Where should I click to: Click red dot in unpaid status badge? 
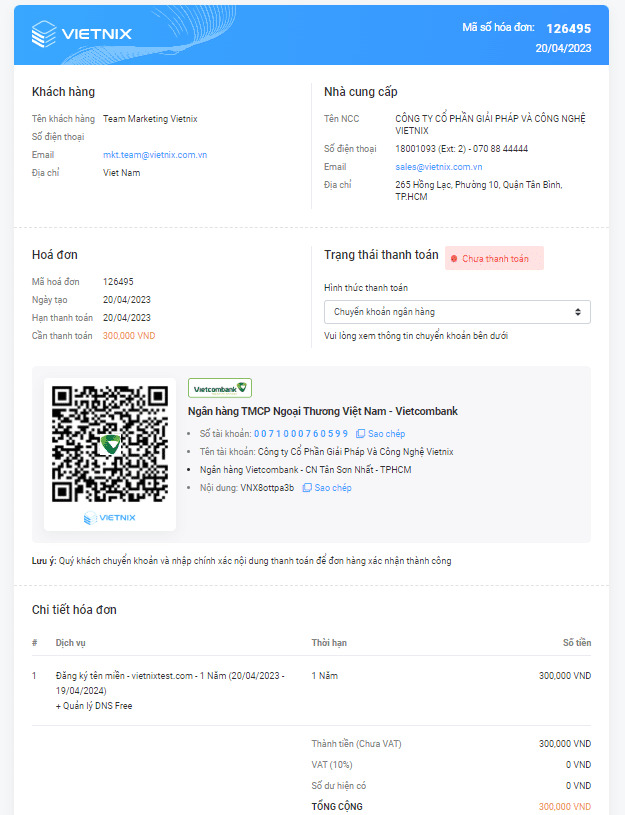point(454,259)
